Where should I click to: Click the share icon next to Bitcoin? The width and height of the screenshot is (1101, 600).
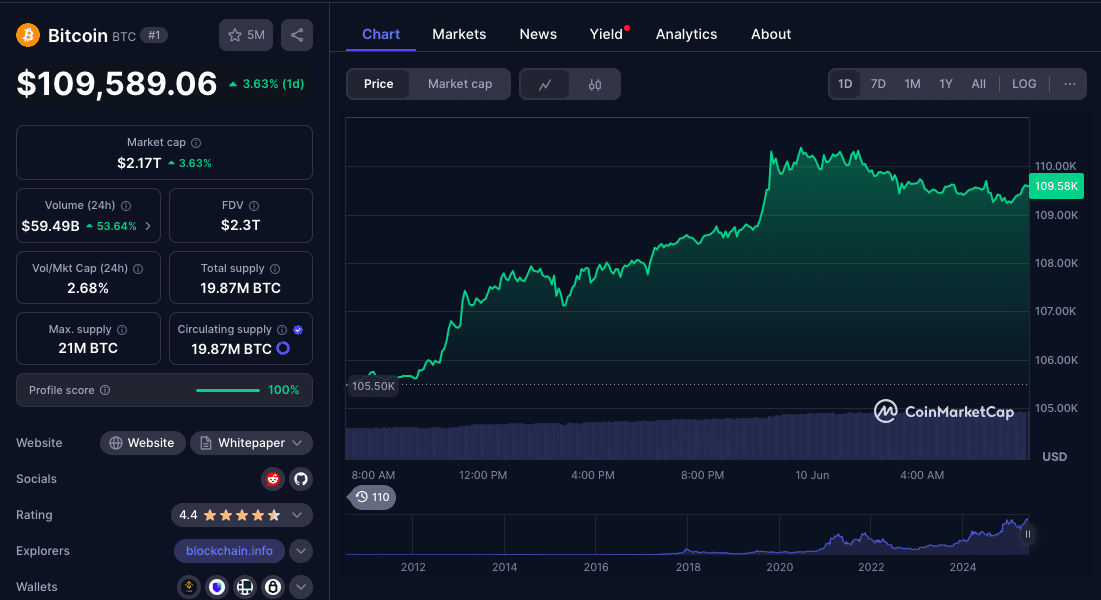(x=297, y=35)
